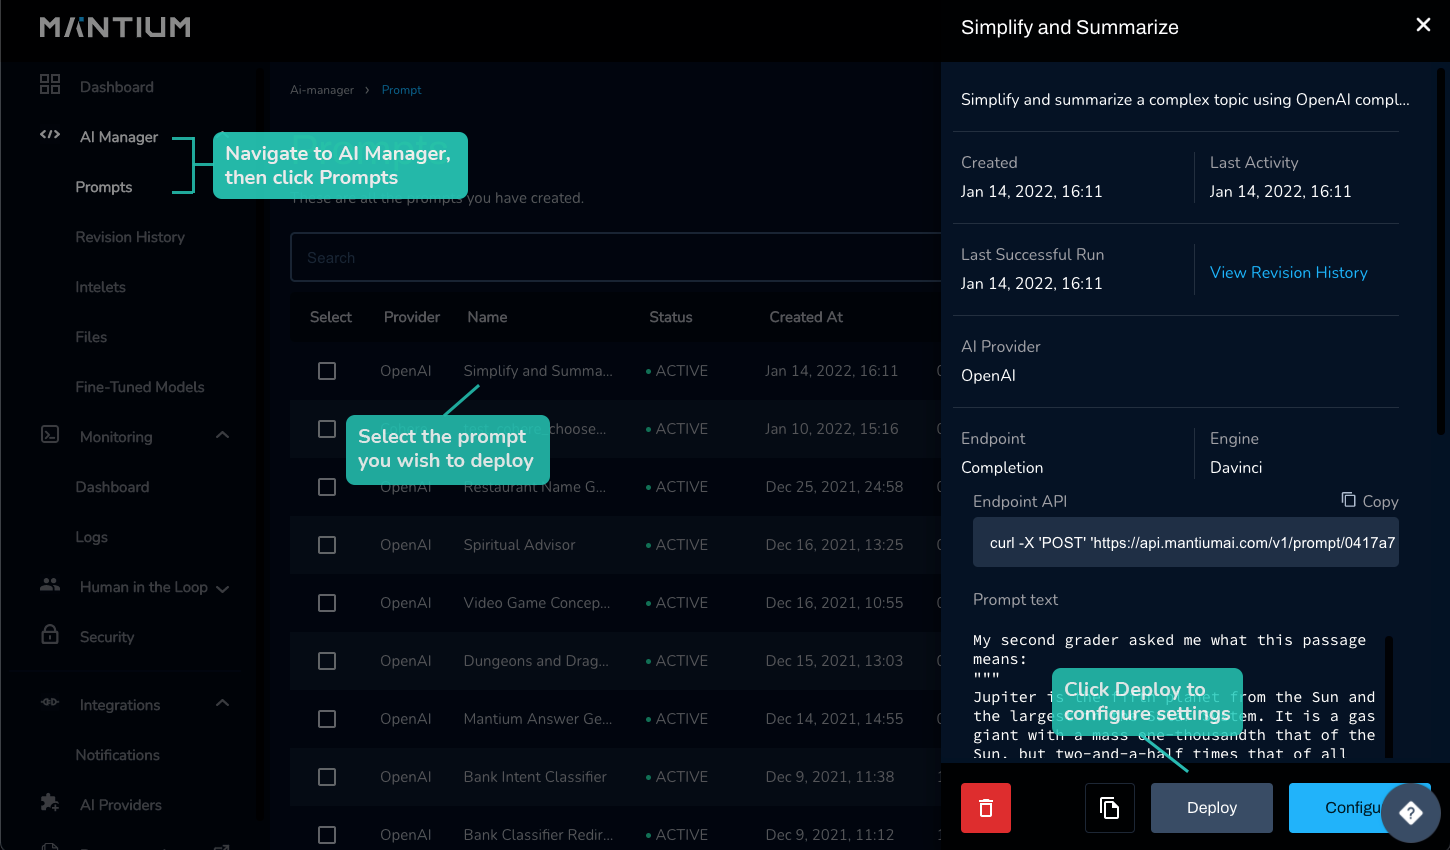This screenshot has height=850, width=1450.
Task: Close the Simplify and Summarize panel
Action: [1423, 25]
